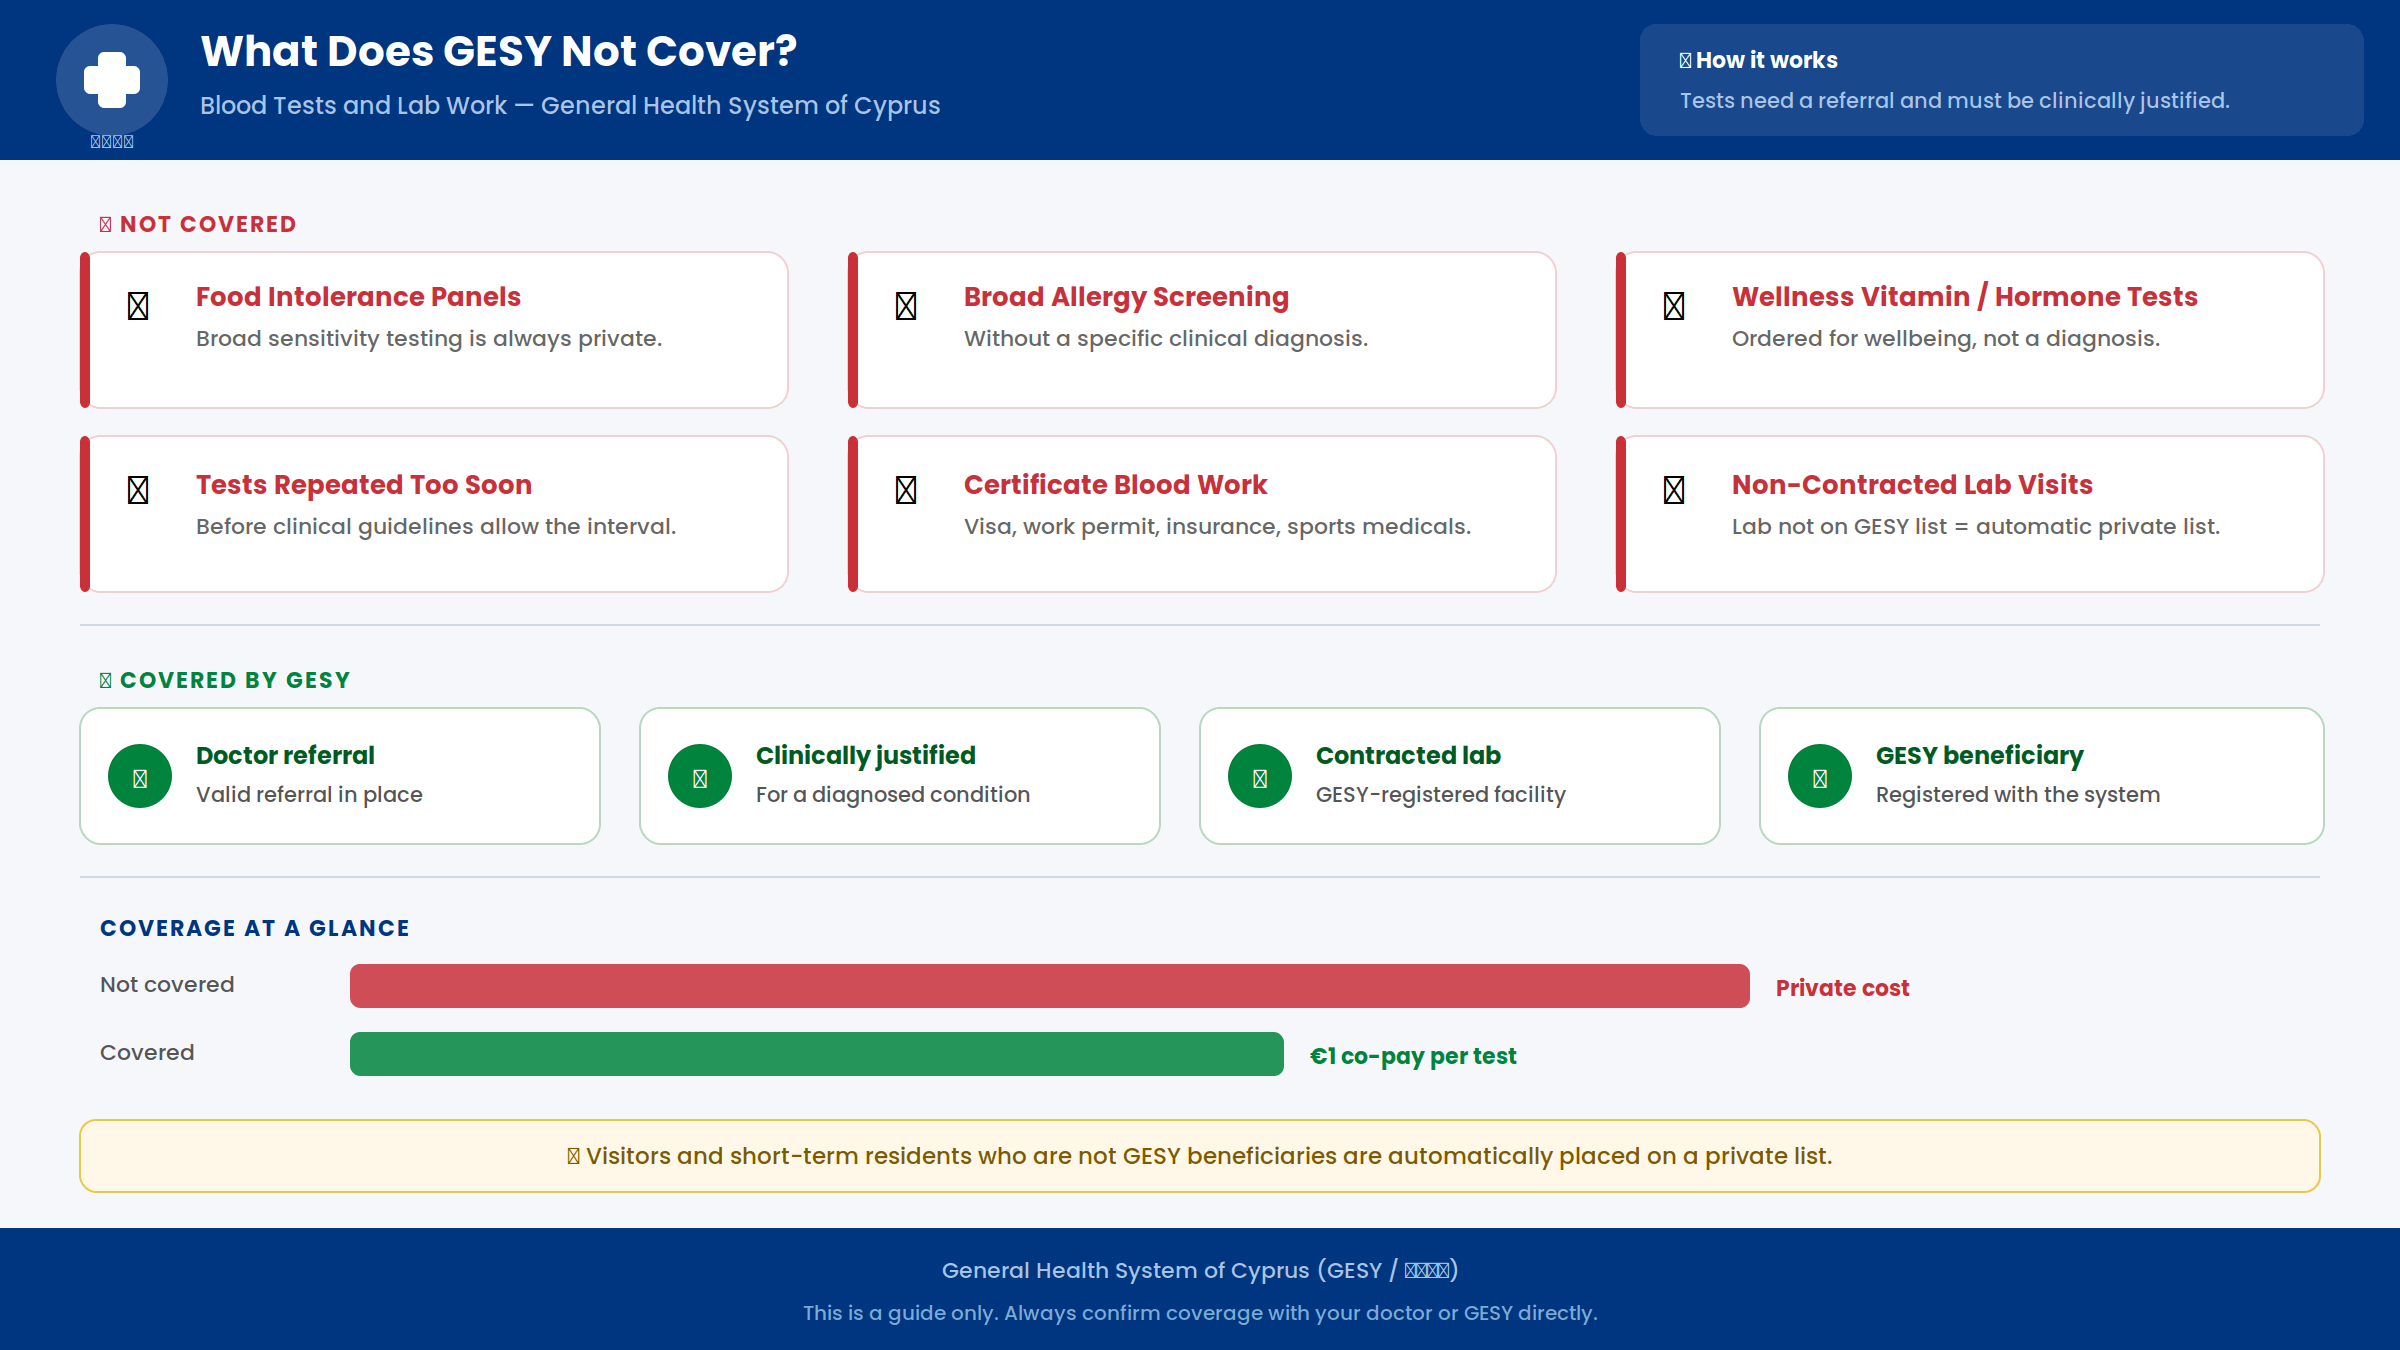Click the icon before NOT COVERED heading

(106, 225)
